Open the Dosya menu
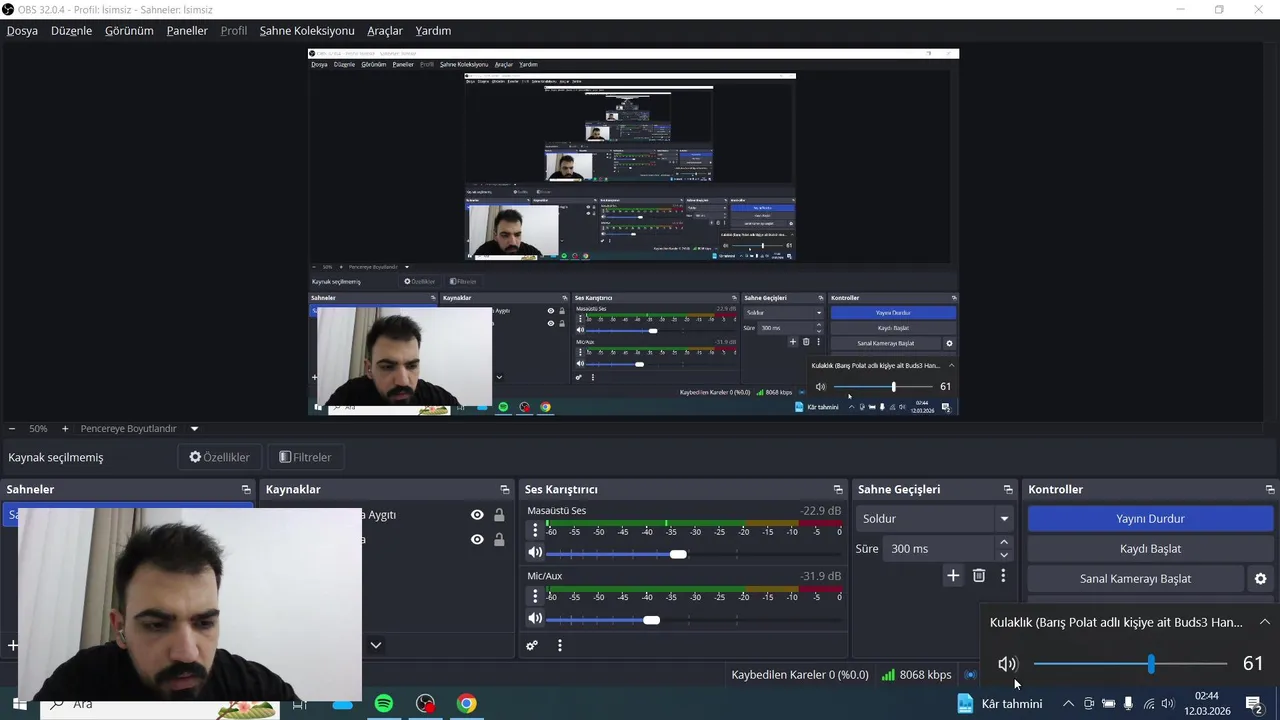The width and height of the screenshot is (1280, 720). pos(22,31)
